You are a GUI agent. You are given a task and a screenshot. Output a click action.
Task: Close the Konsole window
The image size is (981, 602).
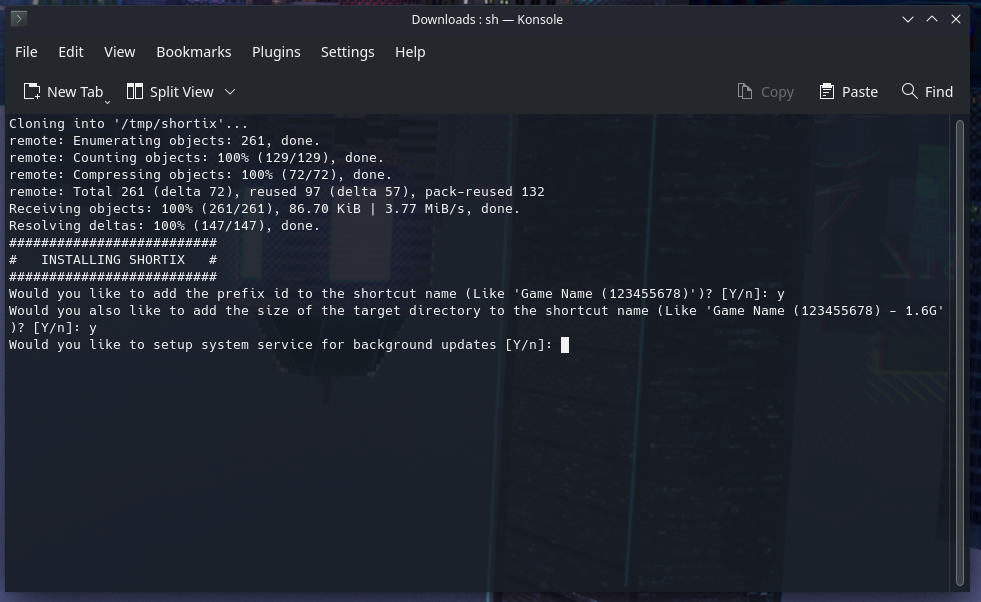pos(956,19)
